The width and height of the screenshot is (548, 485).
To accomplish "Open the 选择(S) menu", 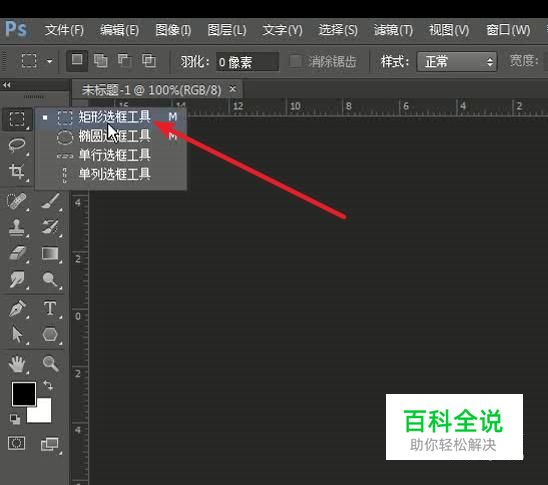I will tap(338, 30).
